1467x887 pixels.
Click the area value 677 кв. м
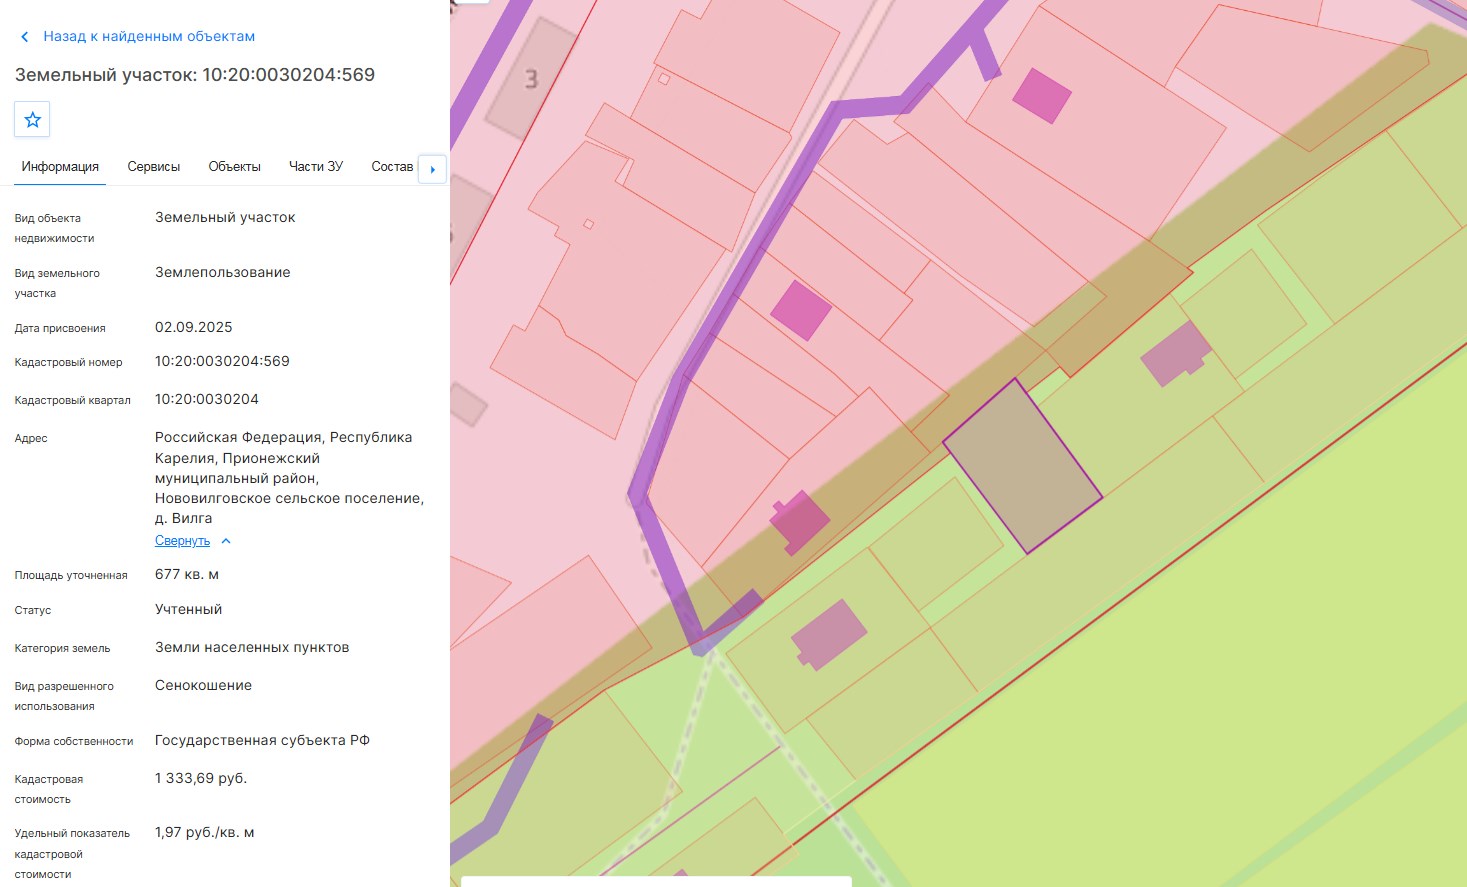pyautogui.click(x=187, y=574)
